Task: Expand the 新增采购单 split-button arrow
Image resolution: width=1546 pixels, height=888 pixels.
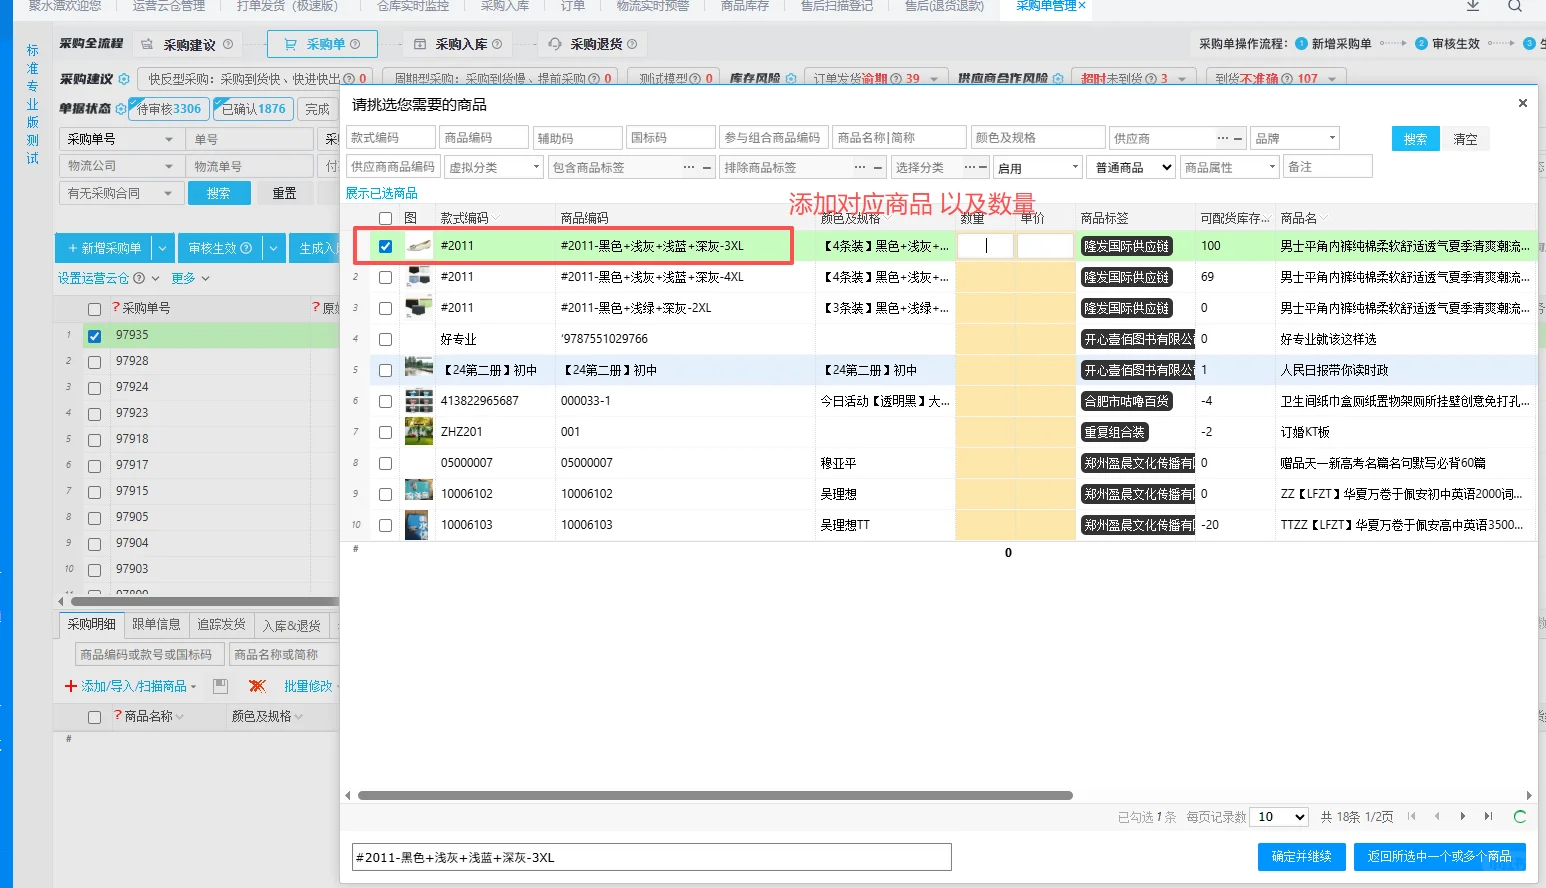Action: [163, 248]
